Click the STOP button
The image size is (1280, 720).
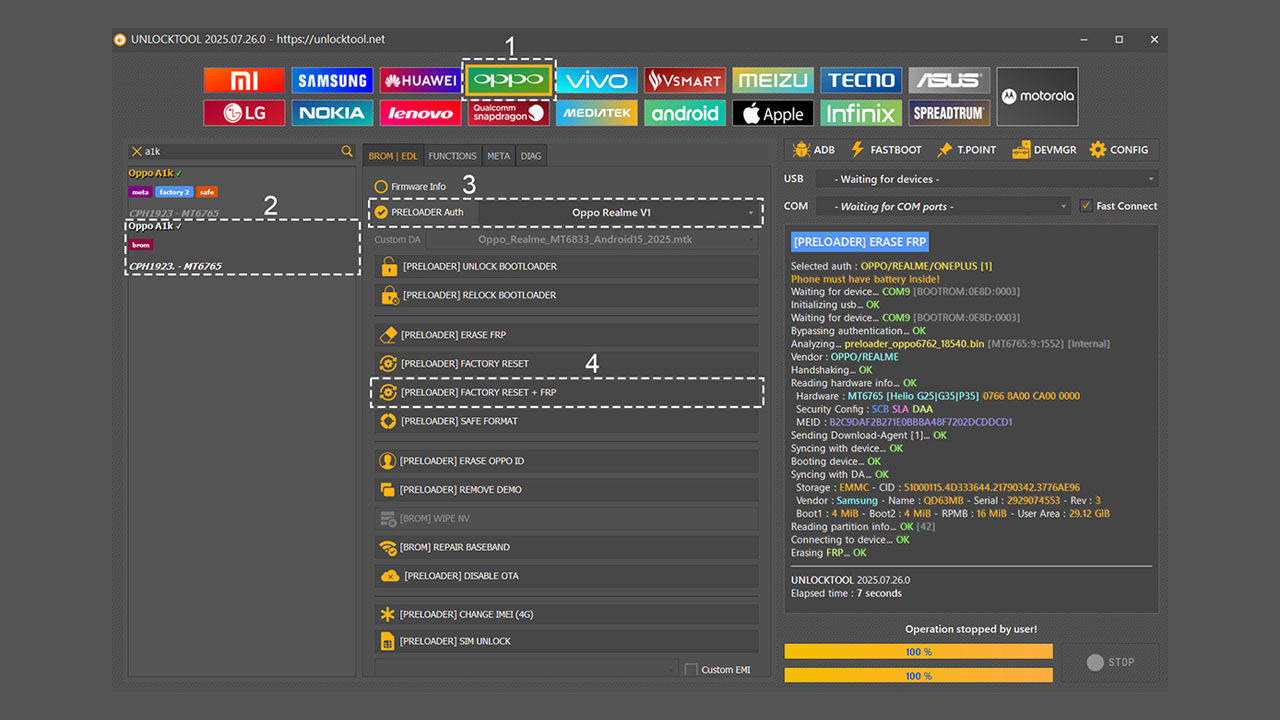click(x=1110, y=662)
